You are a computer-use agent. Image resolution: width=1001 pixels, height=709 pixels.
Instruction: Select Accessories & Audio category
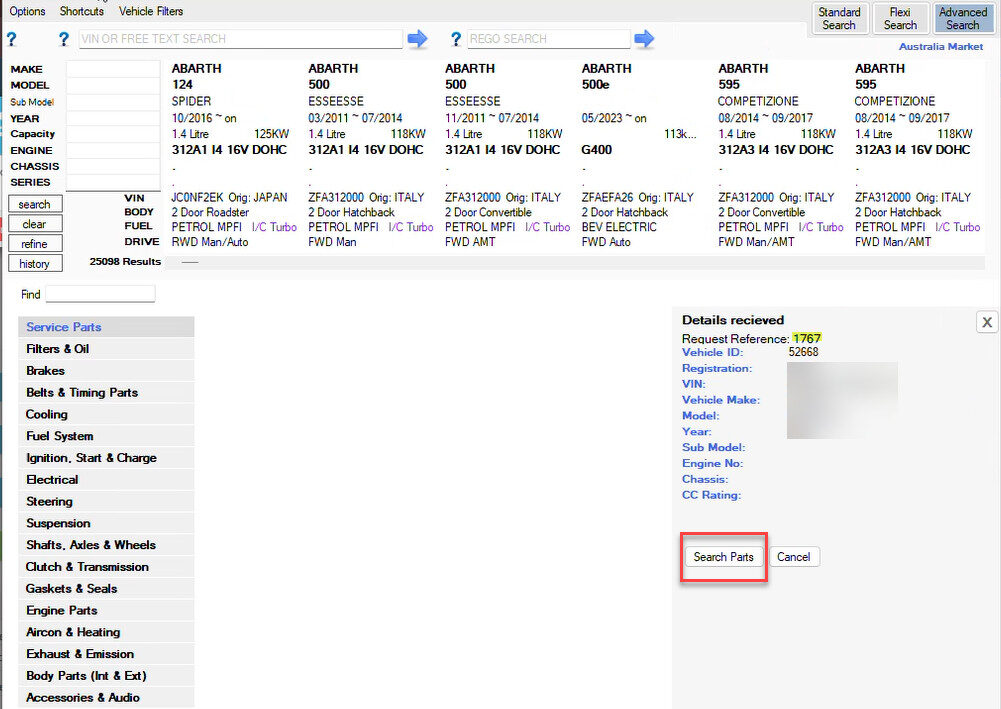[x=107, y=697]
